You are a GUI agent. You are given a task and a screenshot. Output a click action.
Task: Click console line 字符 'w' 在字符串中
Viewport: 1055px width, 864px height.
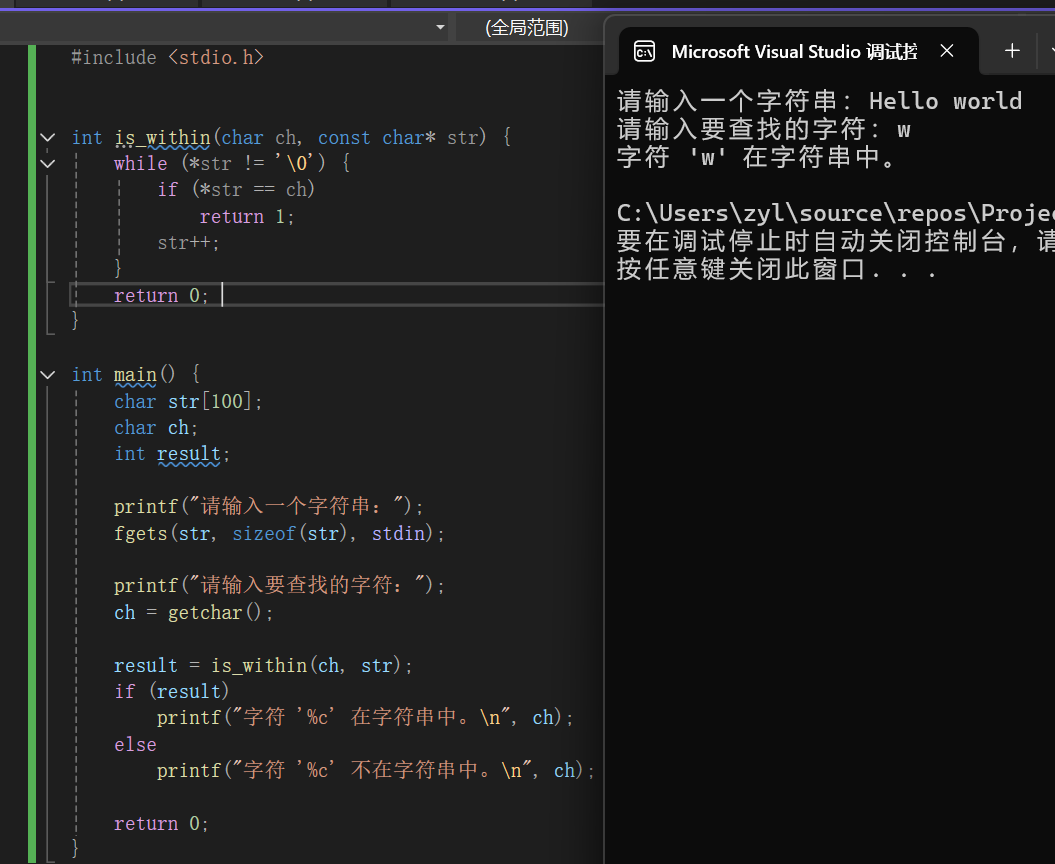(x=756, y=157)
